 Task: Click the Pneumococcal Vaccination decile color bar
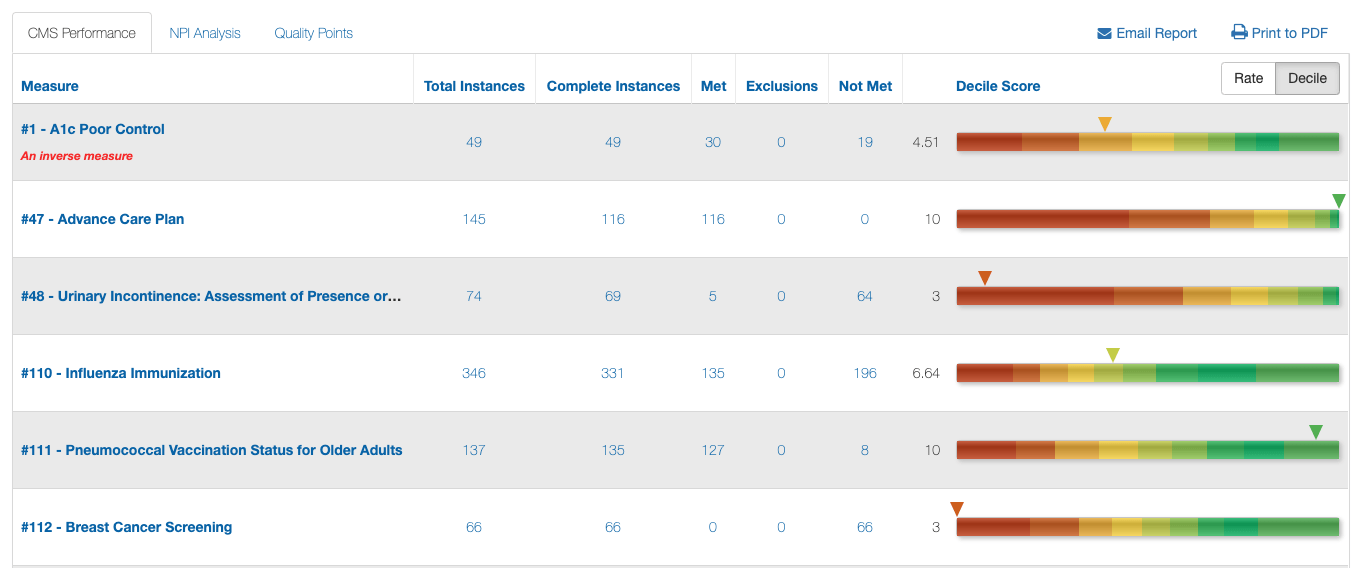pyautogui.click(x=1147, y=451)
